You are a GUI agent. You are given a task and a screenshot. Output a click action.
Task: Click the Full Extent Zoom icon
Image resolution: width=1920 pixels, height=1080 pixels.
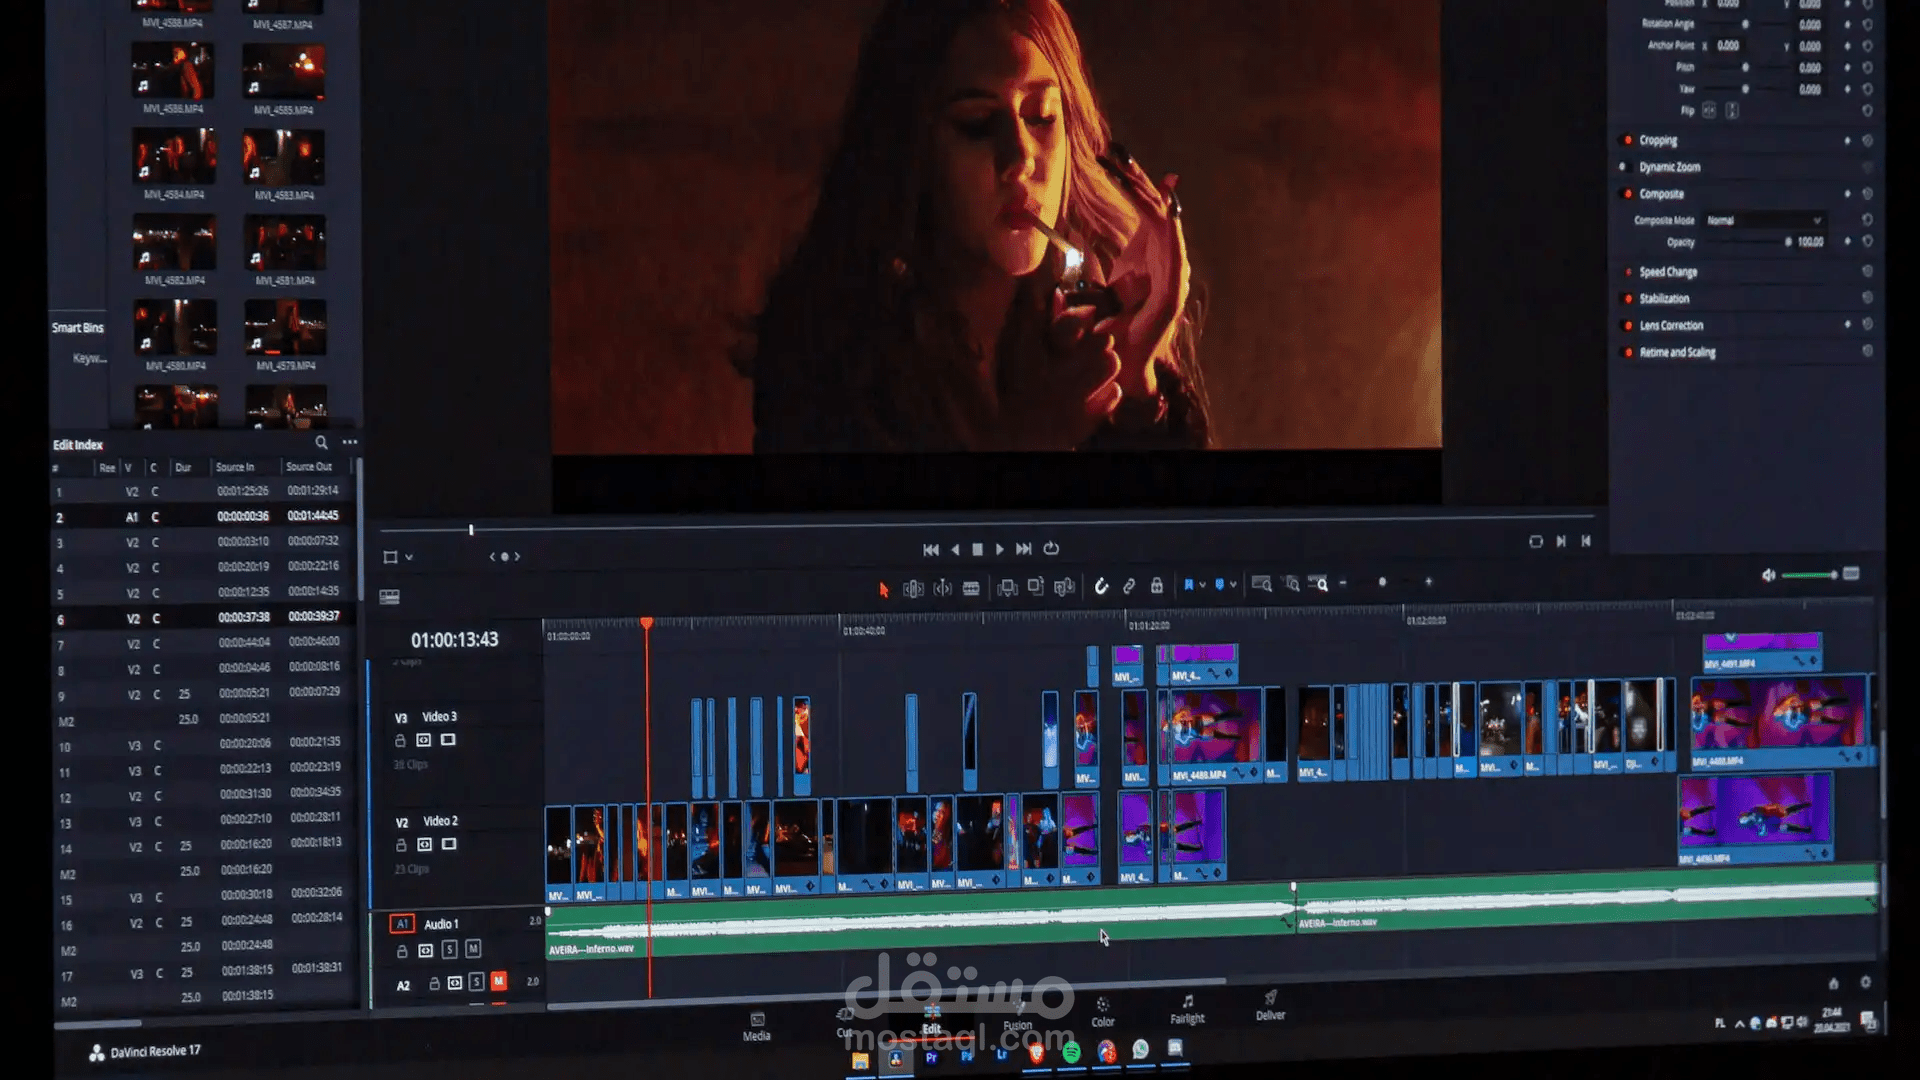1262,584
